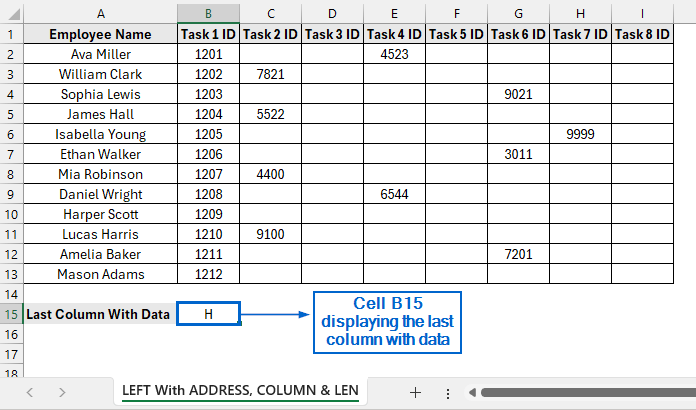Add a new sheet with plus button
This screenshot has width=696, height=410.
pyautogui.click(x=415, y=392)
